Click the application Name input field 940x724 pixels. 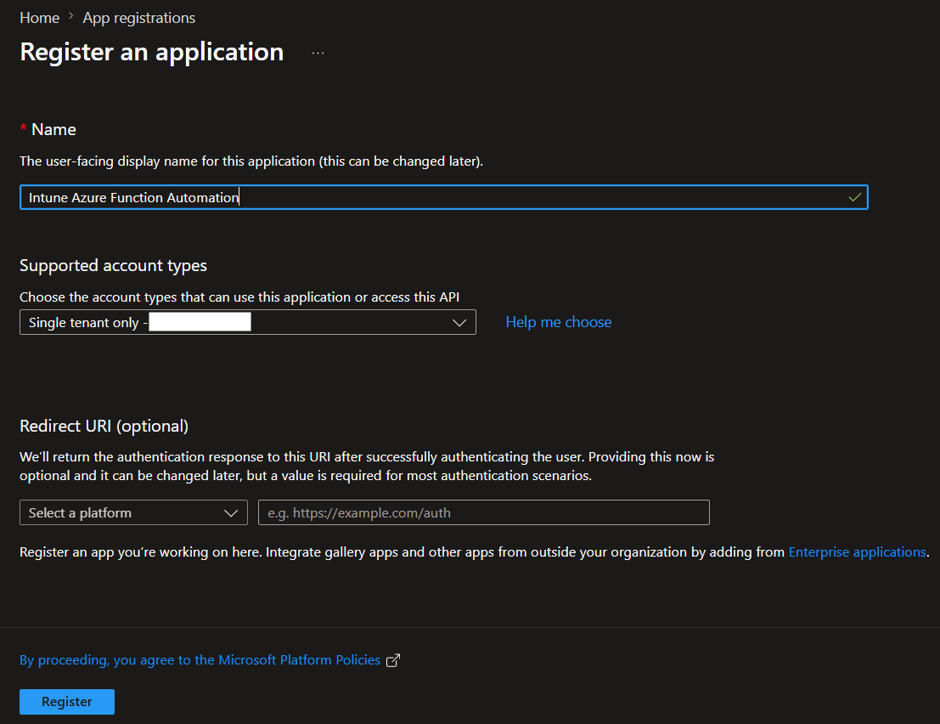444,197
